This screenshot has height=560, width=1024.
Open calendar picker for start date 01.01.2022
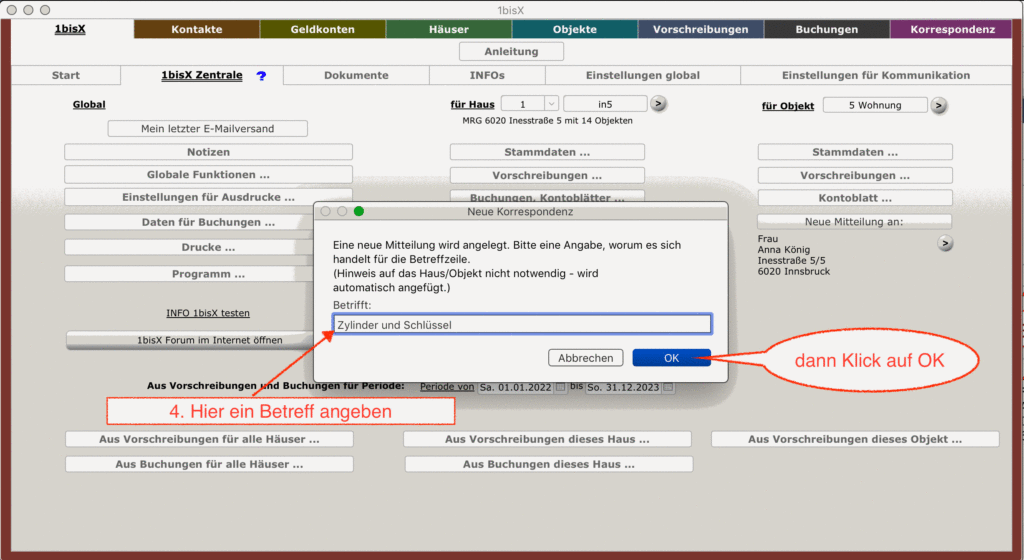coord(560,387)
